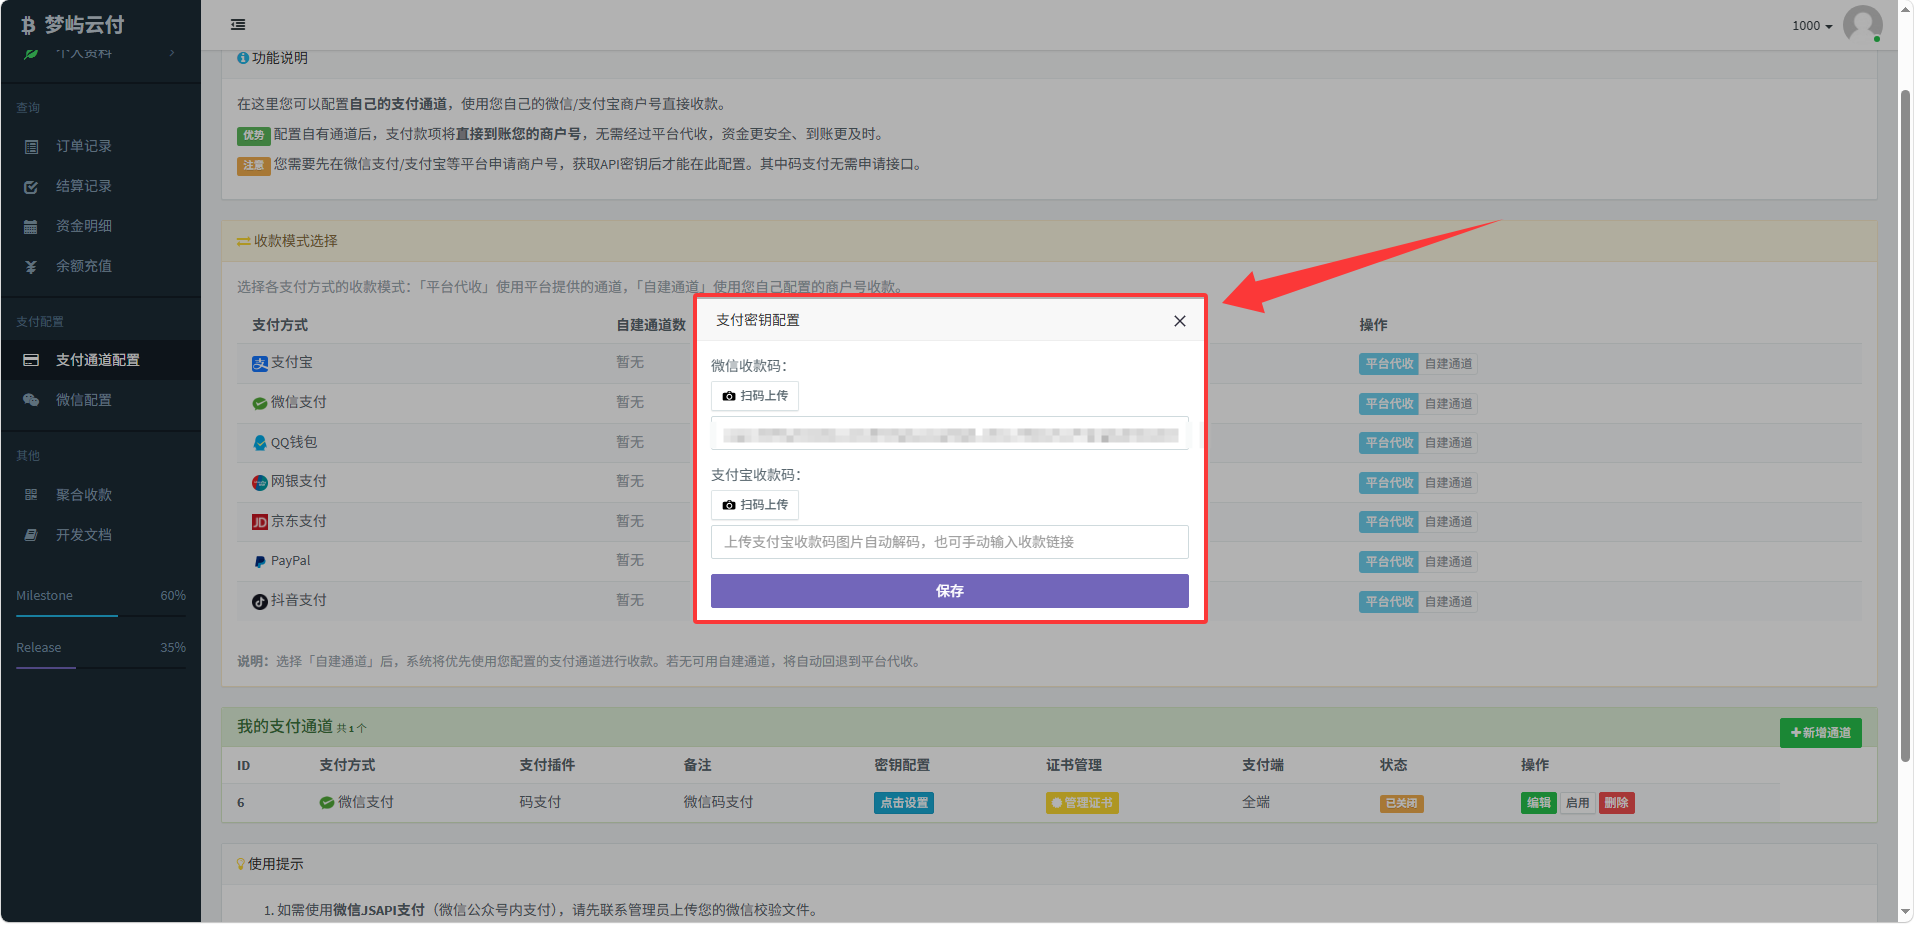
Task: Click 点击设置 for channel 6
Action: click(x=904, y=803)
